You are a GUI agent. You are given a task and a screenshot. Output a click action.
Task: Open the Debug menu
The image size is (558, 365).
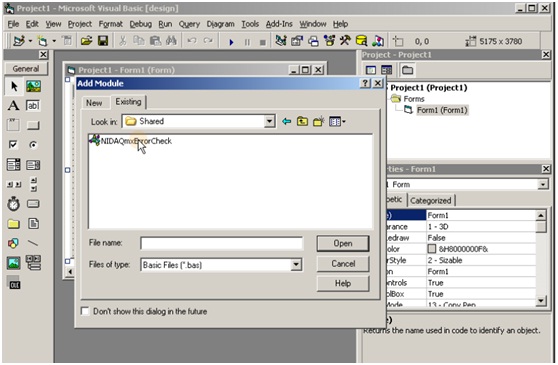coord(140,24)
